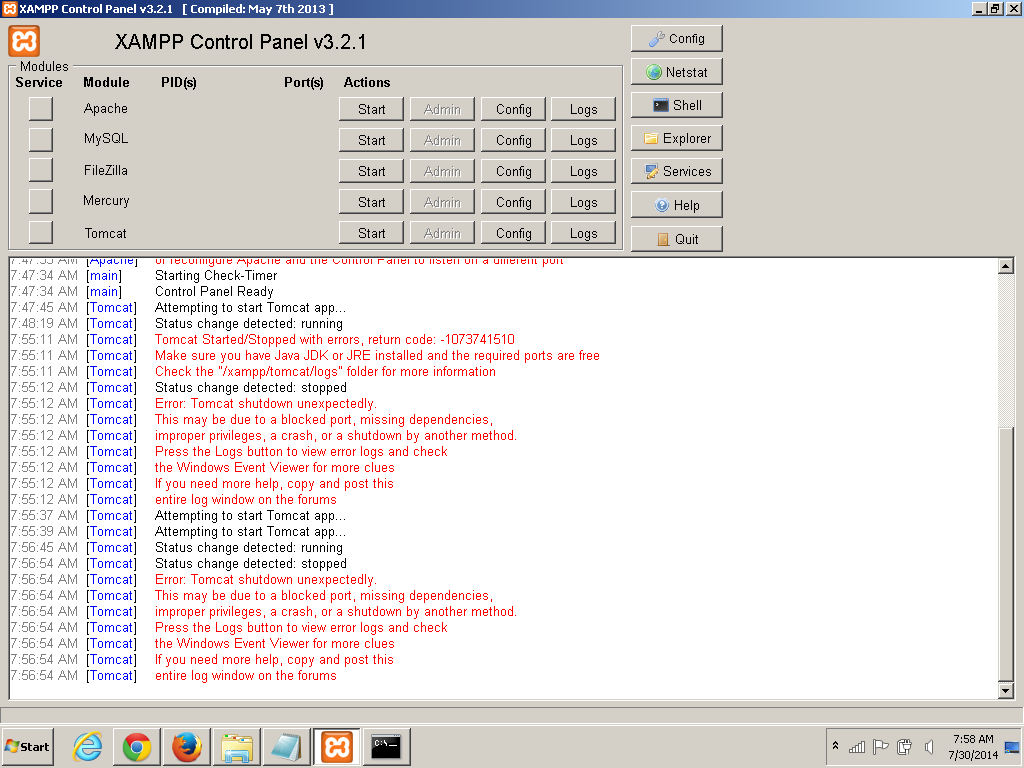Open Firefox from the taskbar
The height and width of the screenshot is (768, 1024).
tap(187, 746)
